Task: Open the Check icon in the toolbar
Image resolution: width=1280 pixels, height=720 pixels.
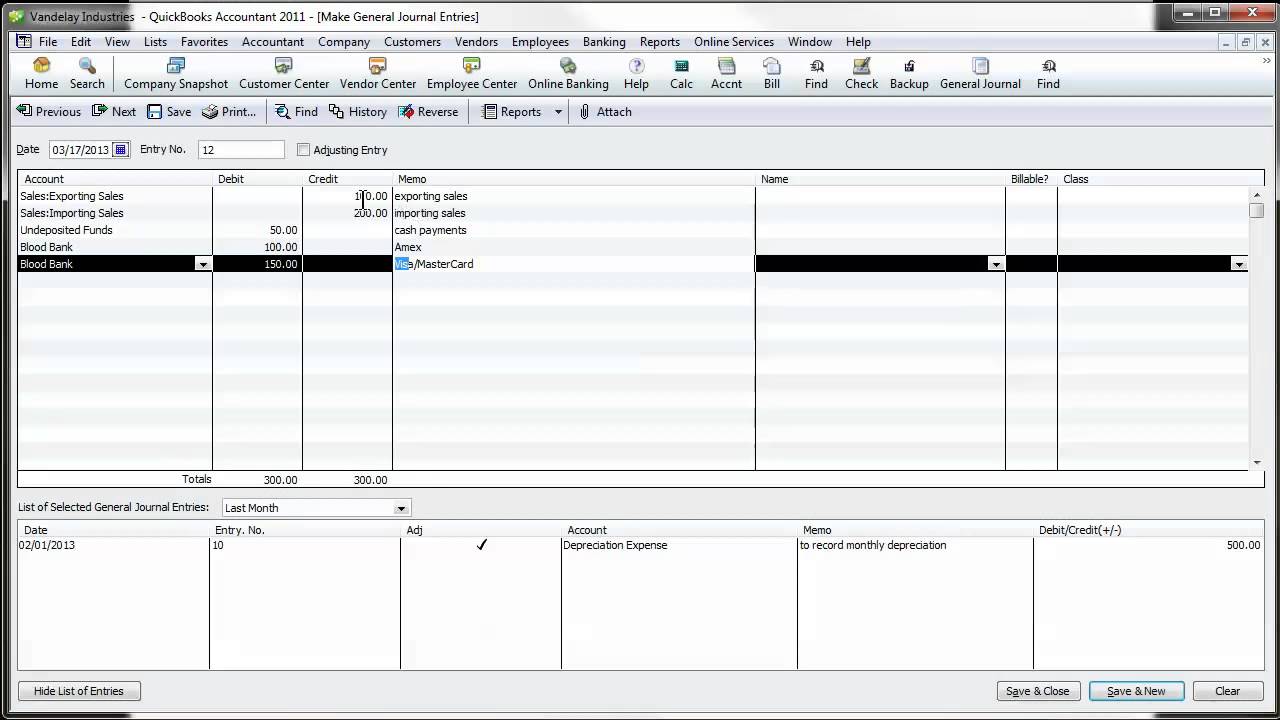Action: pyautogui.click(x=861, y=74)
